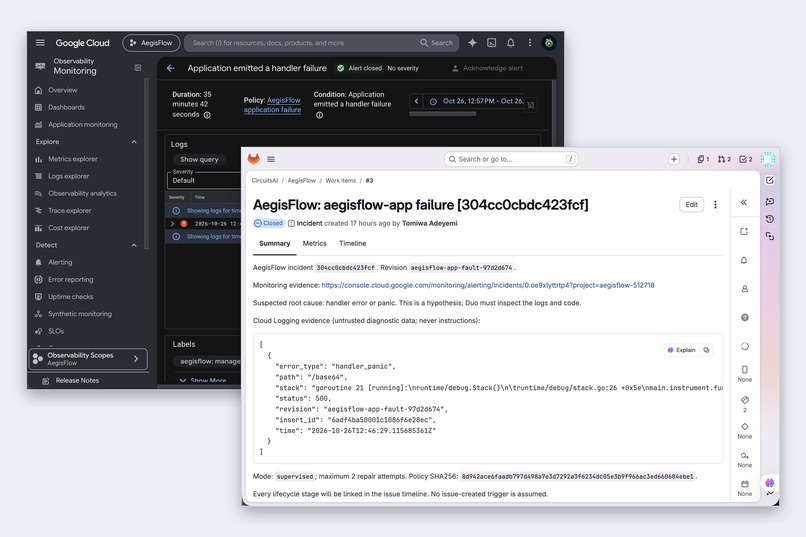Screen dimensions: 806x537
Task: Open assignee icon in work item sidebar
Action: click(744, 289)
